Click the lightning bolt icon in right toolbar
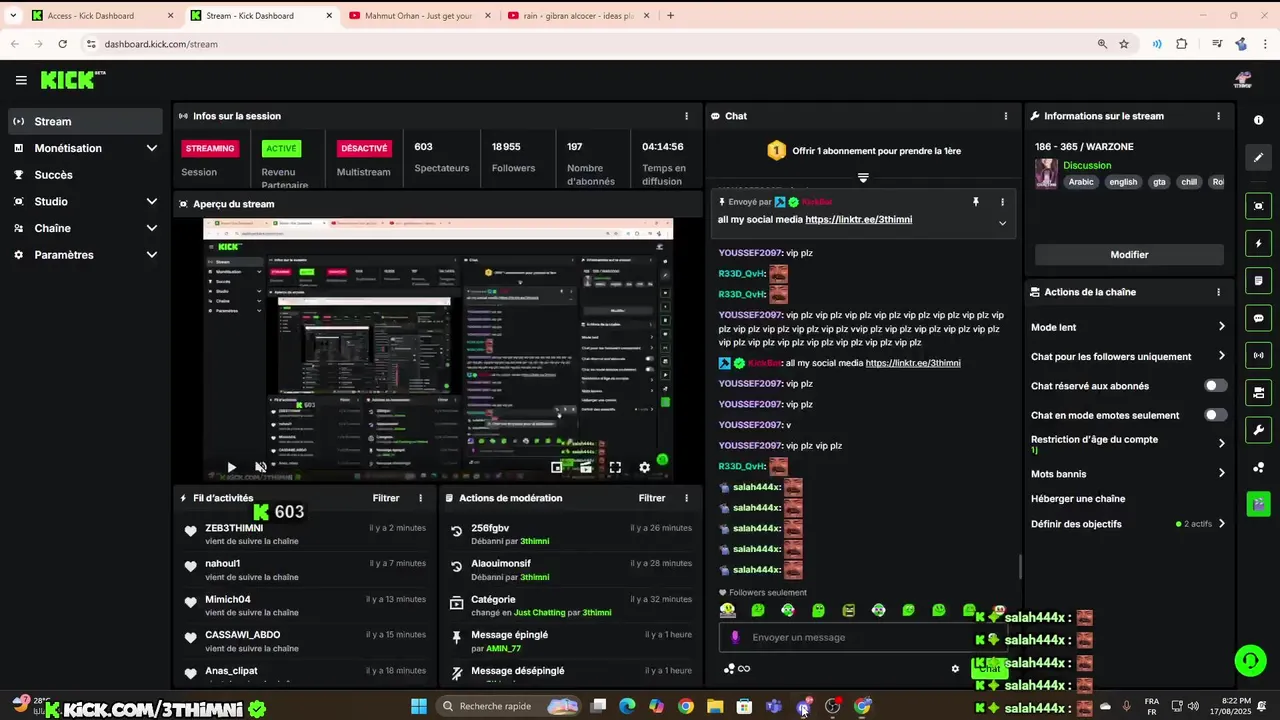 tap(1258, 244)
